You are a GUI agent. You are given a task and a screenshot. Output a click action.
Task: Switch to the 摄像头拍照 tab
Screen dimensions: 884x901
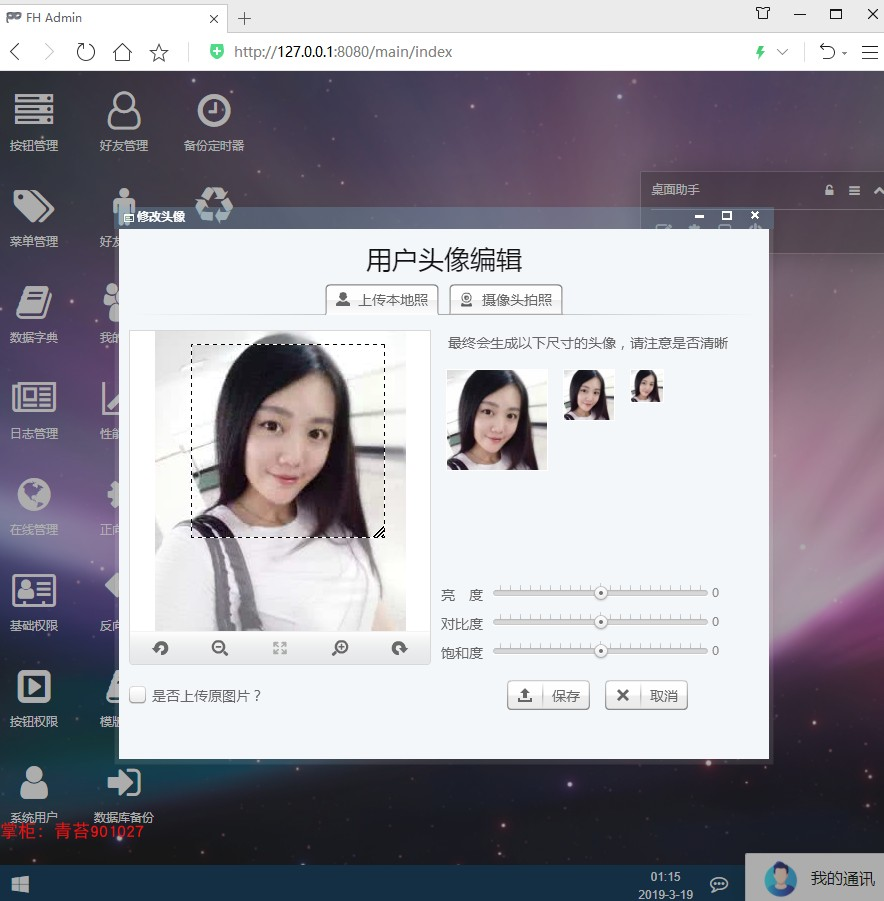point(506,299)
